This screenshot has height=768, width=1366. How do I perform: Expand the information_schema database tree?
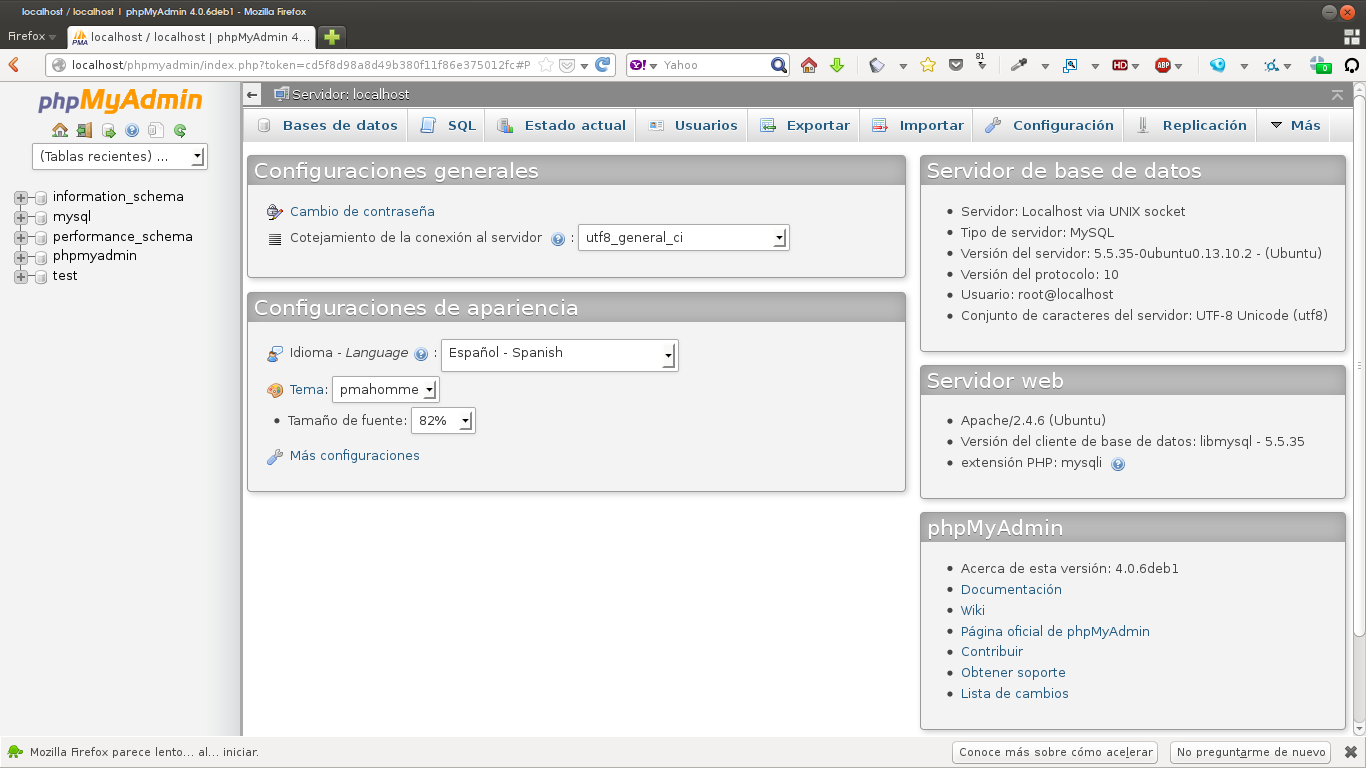click(x=21, y=198)
